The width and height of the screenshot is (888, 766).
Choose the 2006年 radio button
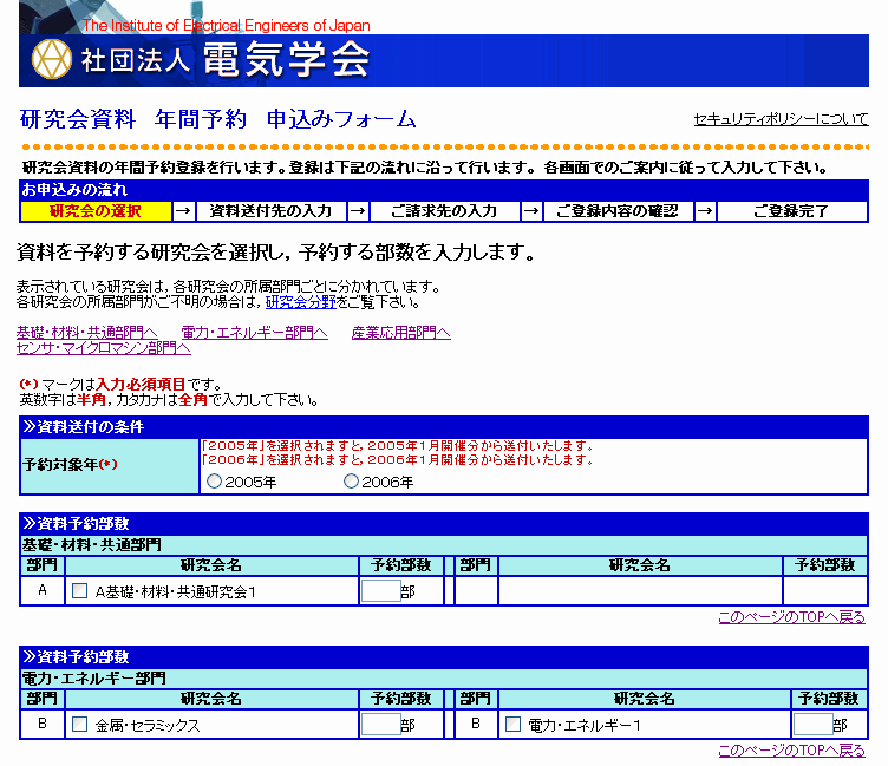[x=351, y=482]
